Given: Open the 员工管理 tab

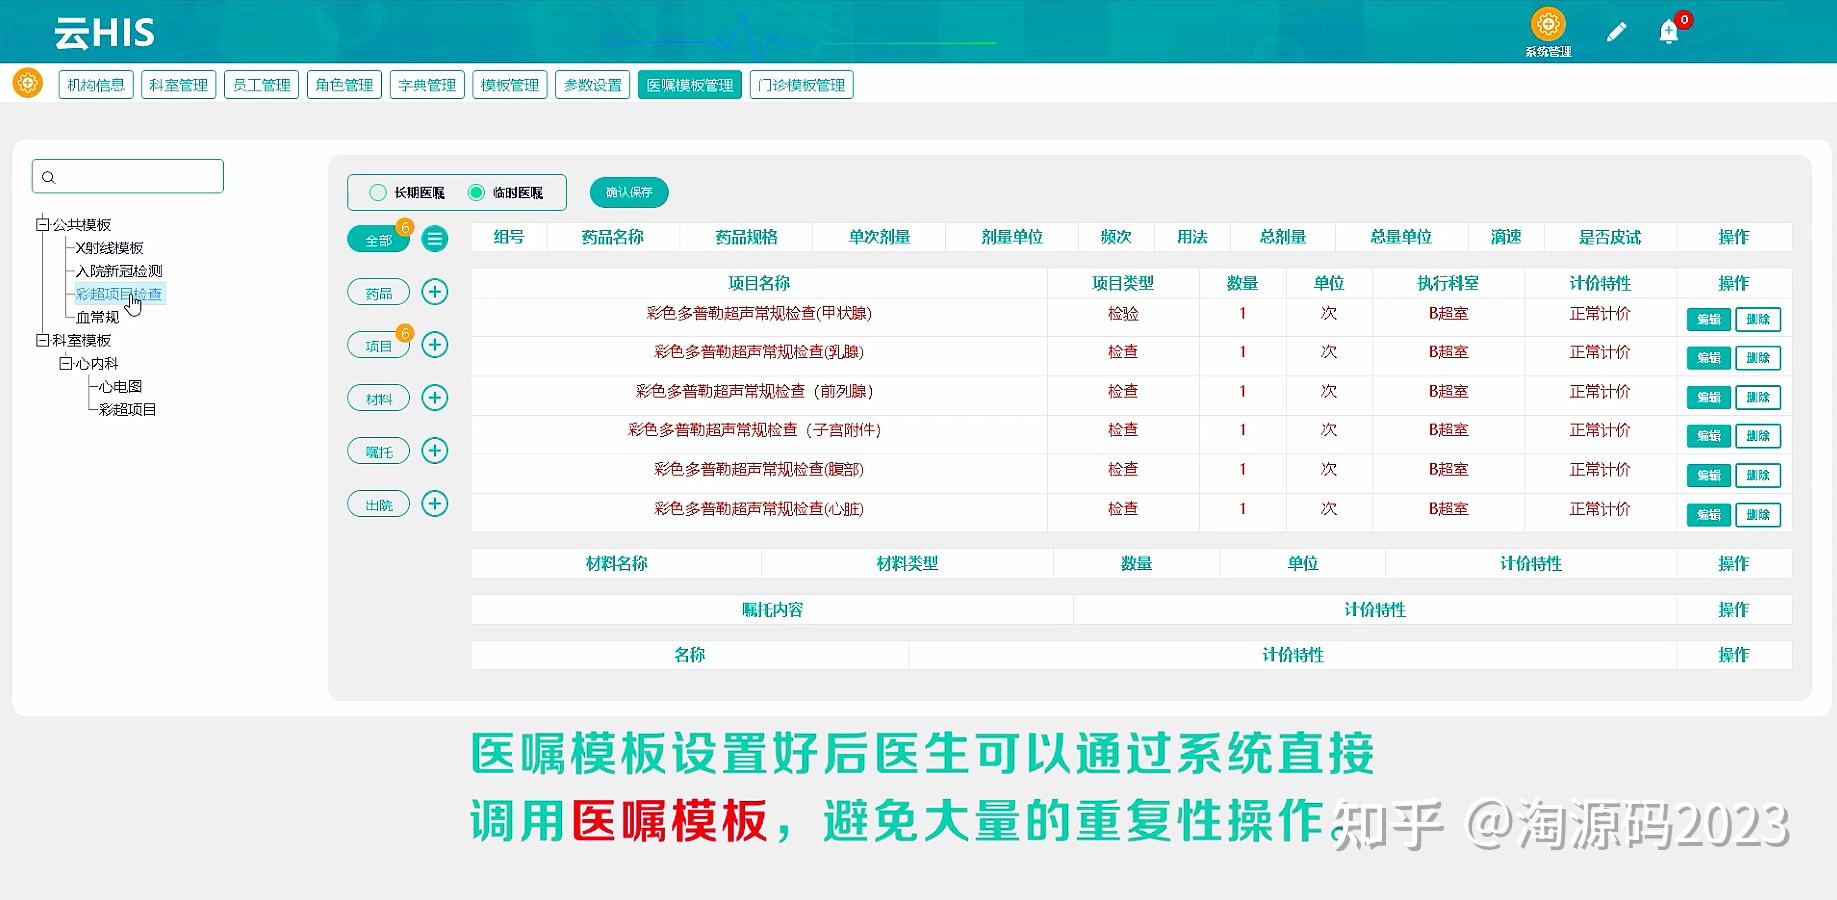Looking at the screenshot, I should click(262, 85).
